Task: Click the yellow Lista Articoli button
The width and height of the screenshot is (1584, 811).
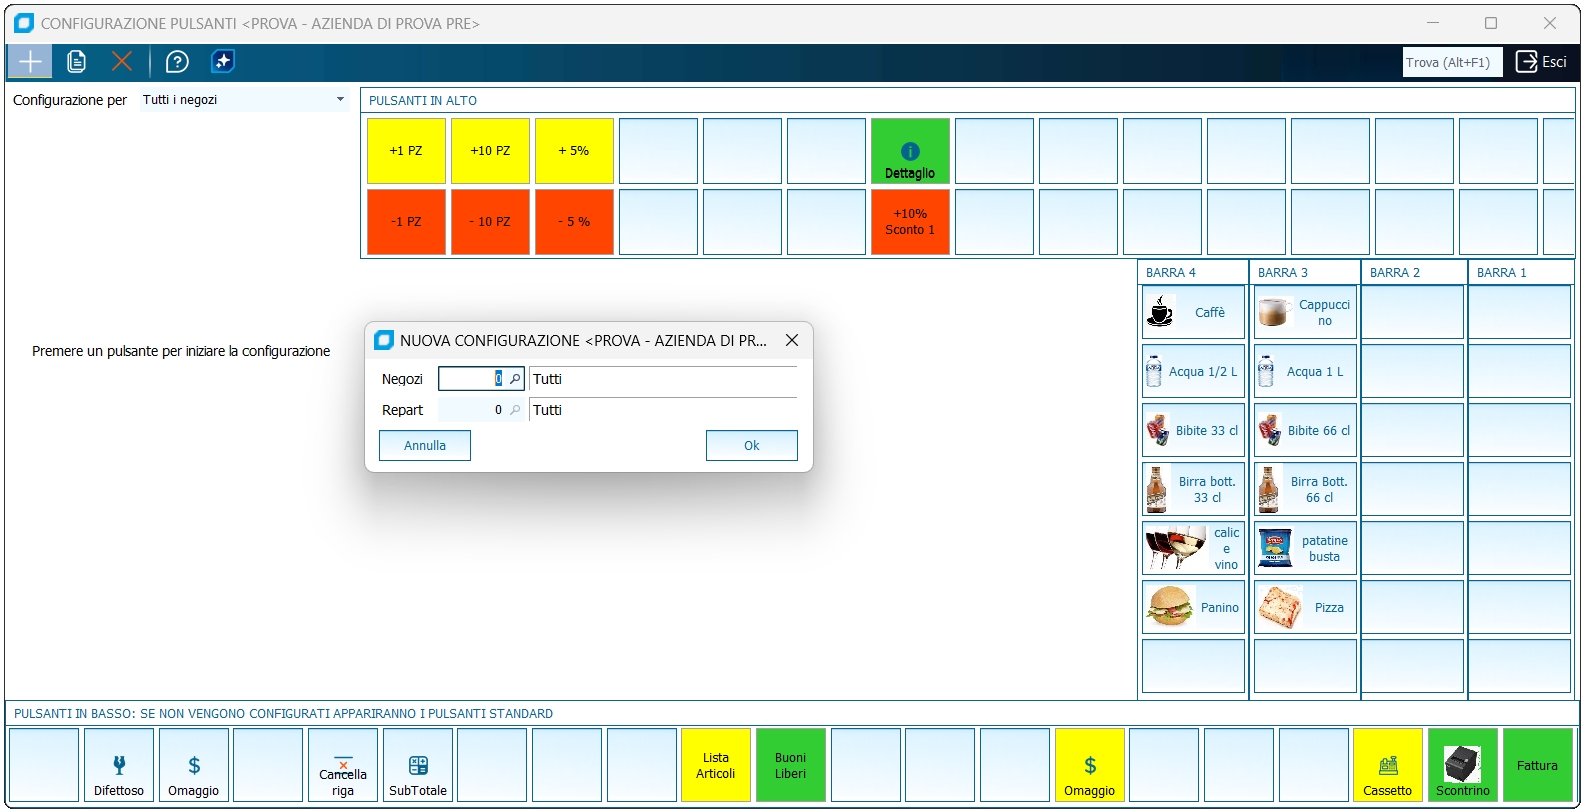Action: [x=716, y=765]
